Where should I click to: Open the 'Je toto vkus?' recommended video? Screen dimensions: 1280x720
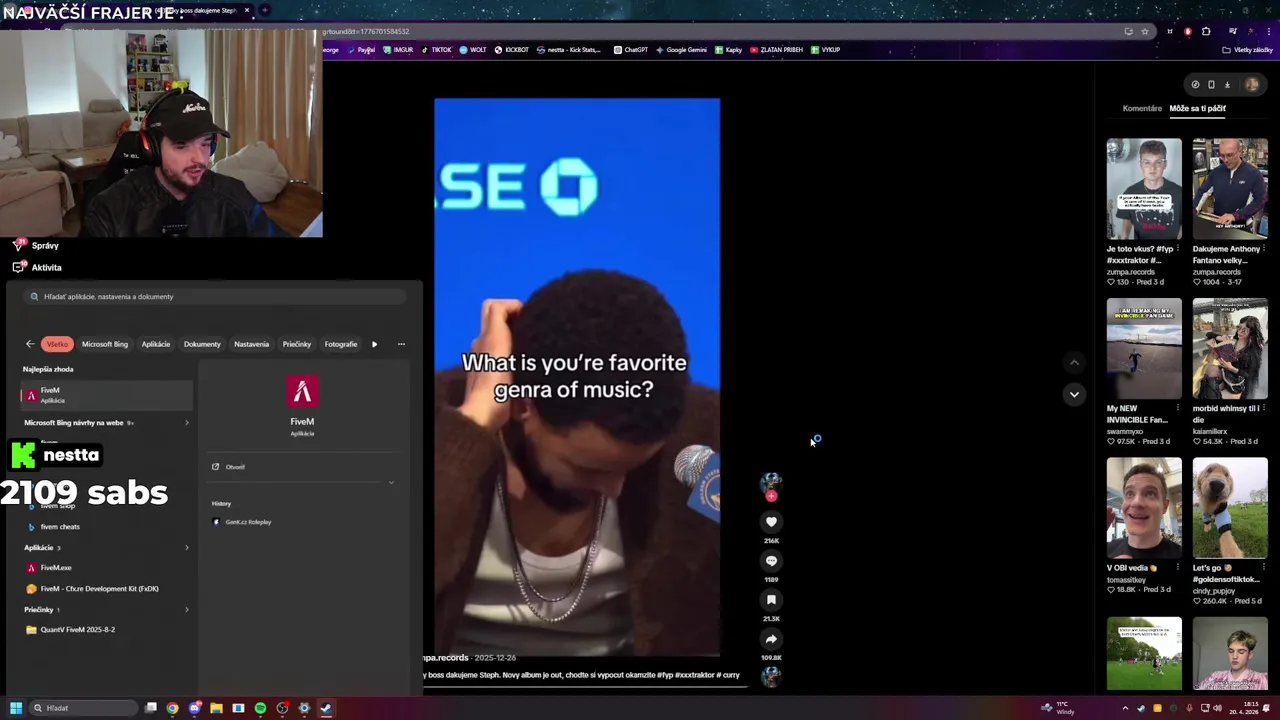pyautogui.click(x=1144, y=188)
